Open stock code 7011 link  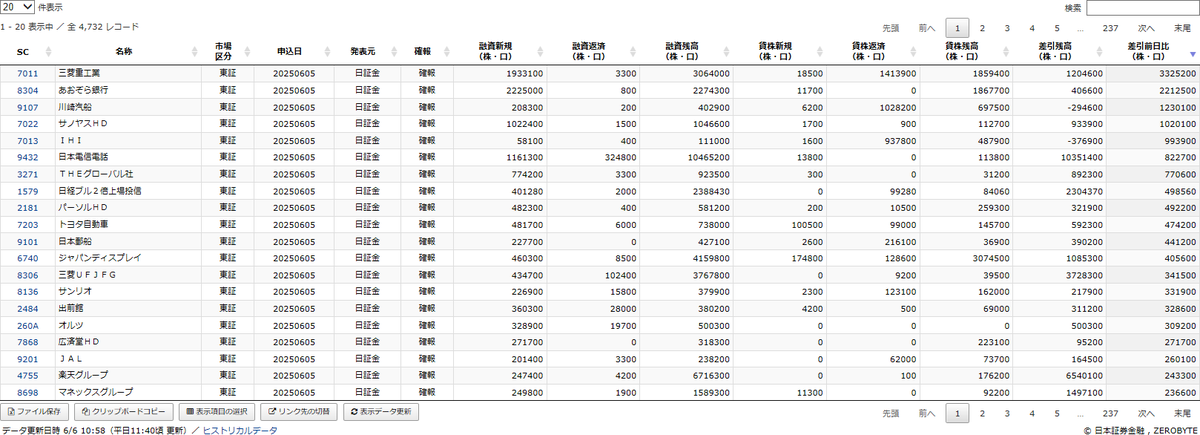pyautogui.click(x=27, y=73)
